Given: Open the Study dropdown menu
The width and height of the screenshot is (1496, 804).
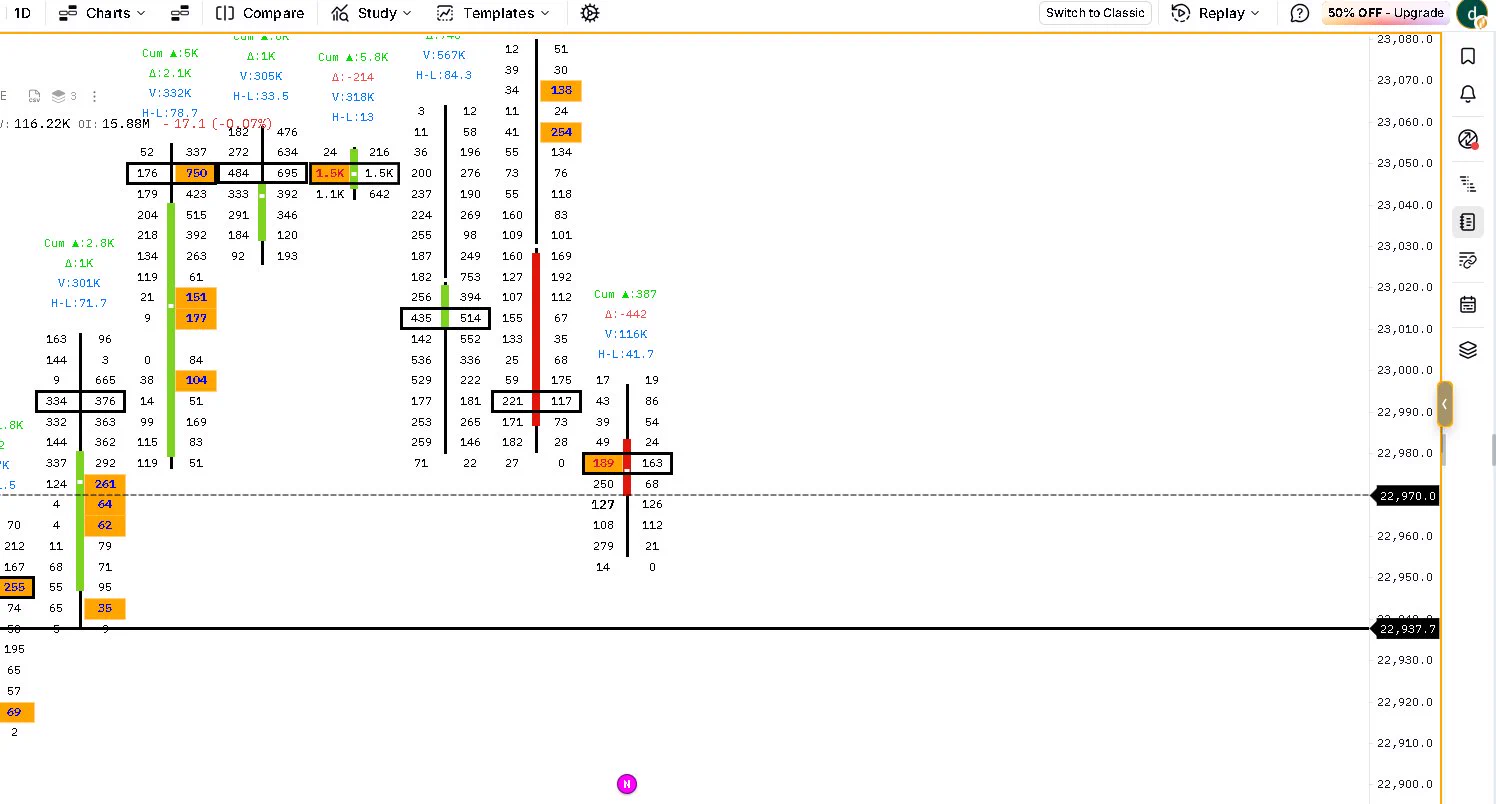Looking at the screenshot, I should (371, 13).
